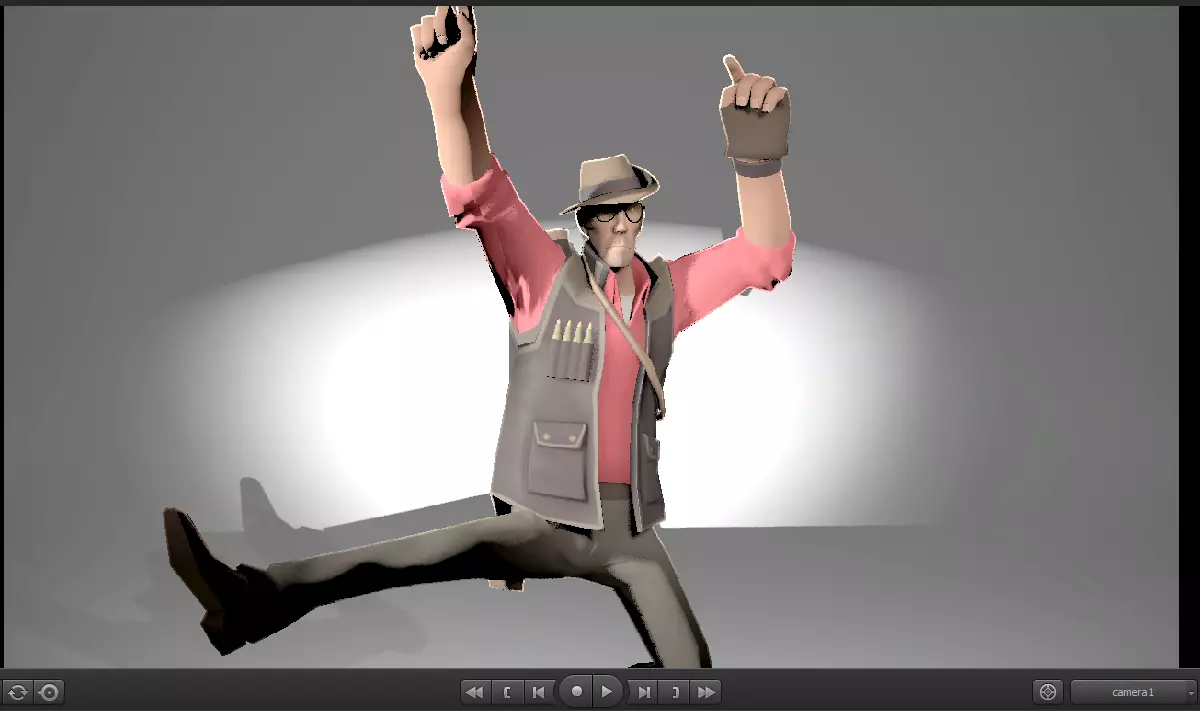
Task: Click the circular icon next to loop
Action: coord(49,692)
